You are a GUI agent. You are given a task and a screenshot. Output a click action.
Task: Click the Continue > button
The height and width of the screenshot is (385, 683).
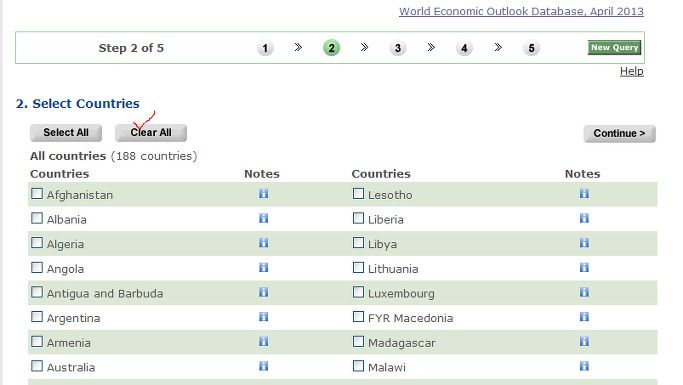pos(619,134)
